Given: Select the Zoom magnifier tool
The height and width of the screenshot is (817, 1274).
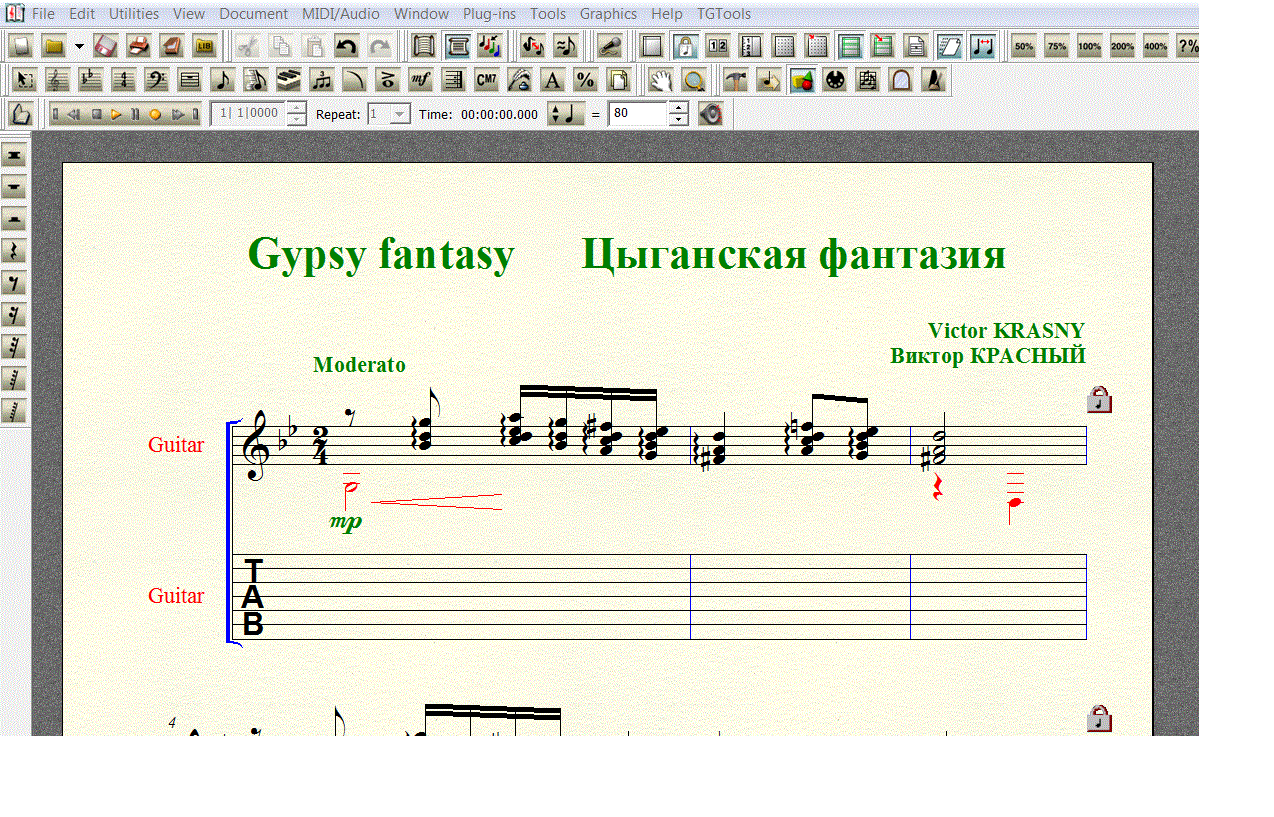Looking at the screenshot, I should (x=693, y=80).
